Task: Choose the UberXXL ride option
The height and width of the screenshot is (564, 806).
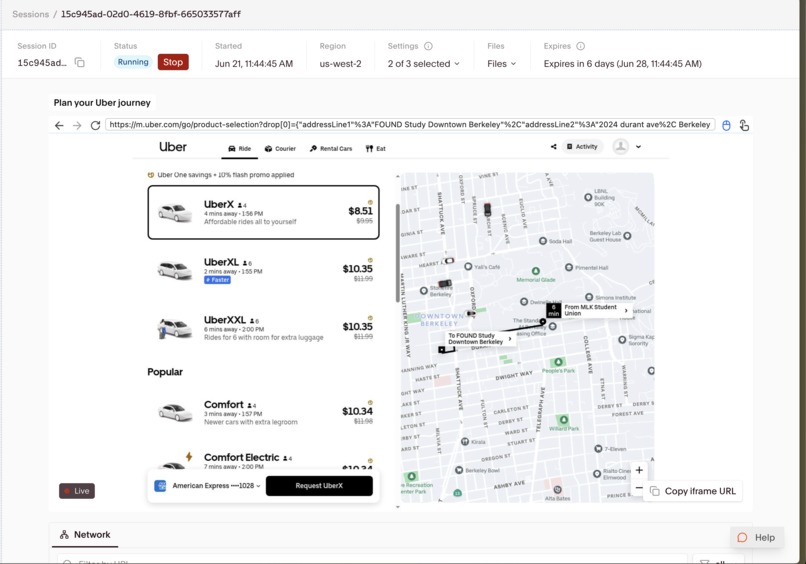Action: click(x=263, y=328)
